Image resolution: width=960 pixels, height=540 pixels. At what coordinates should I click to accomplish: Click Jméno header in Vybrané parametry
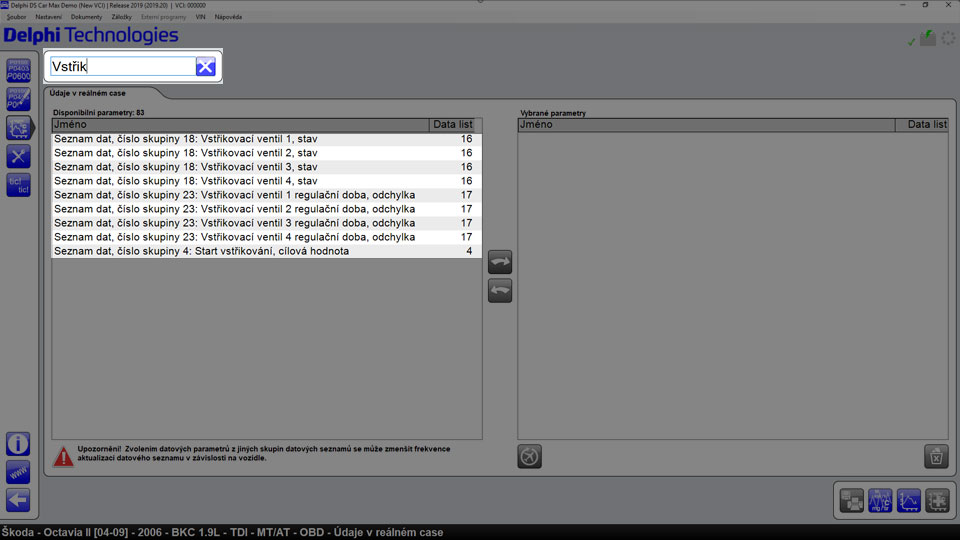tap(707, 125)
